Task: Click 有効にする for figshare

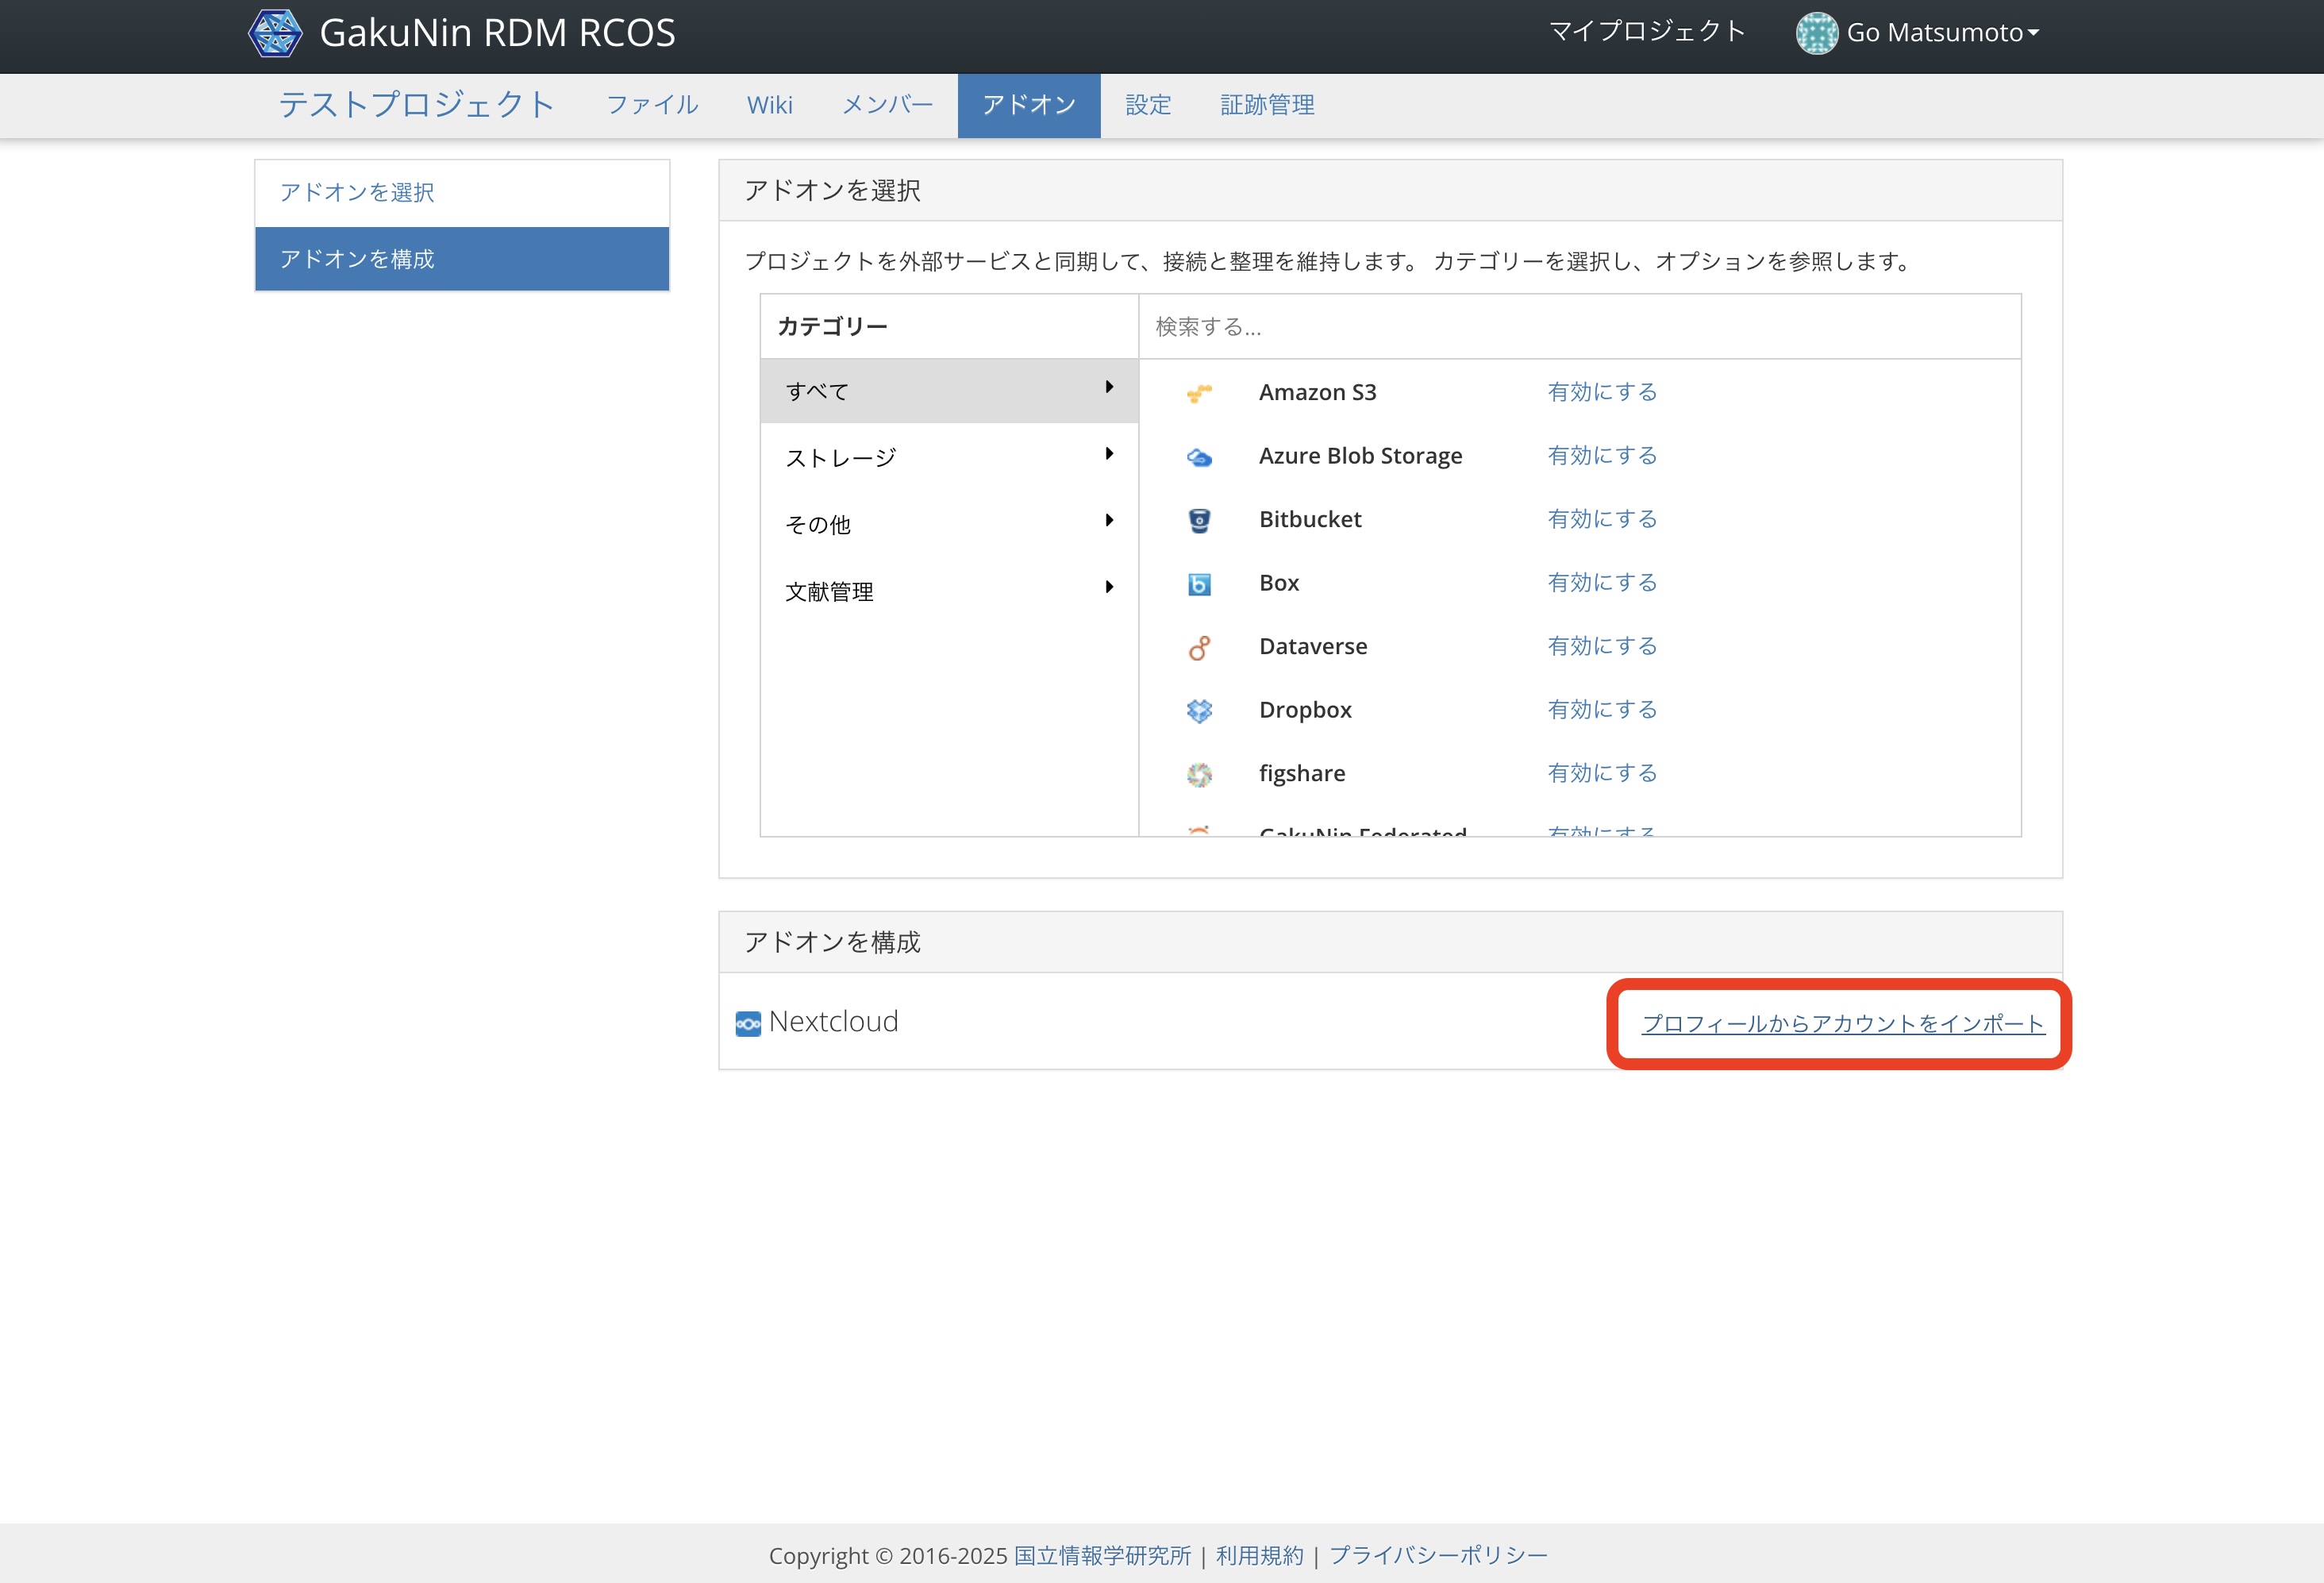Action: point(1602,773)
